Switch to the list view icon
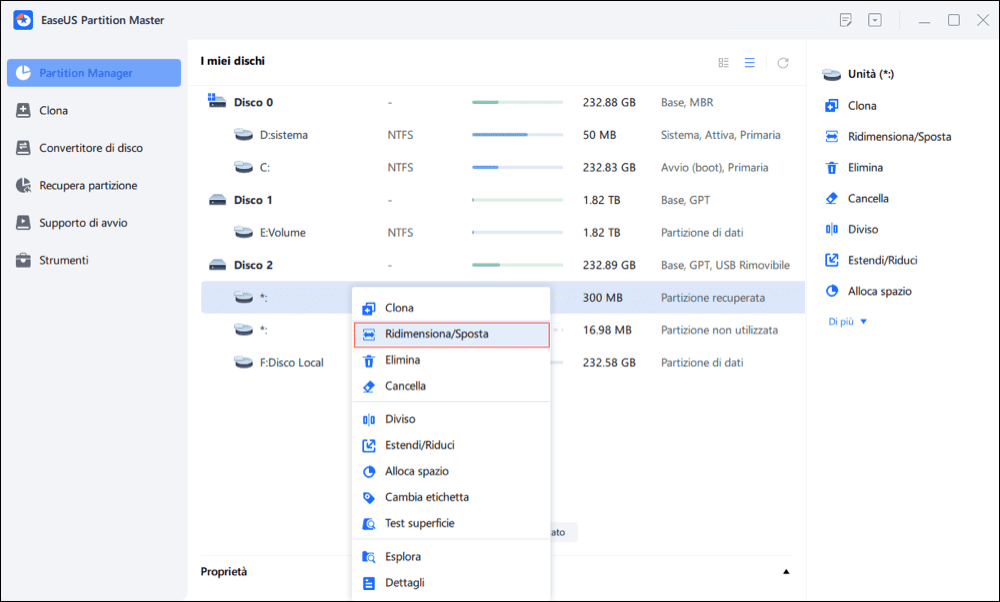 coord(749,62)
